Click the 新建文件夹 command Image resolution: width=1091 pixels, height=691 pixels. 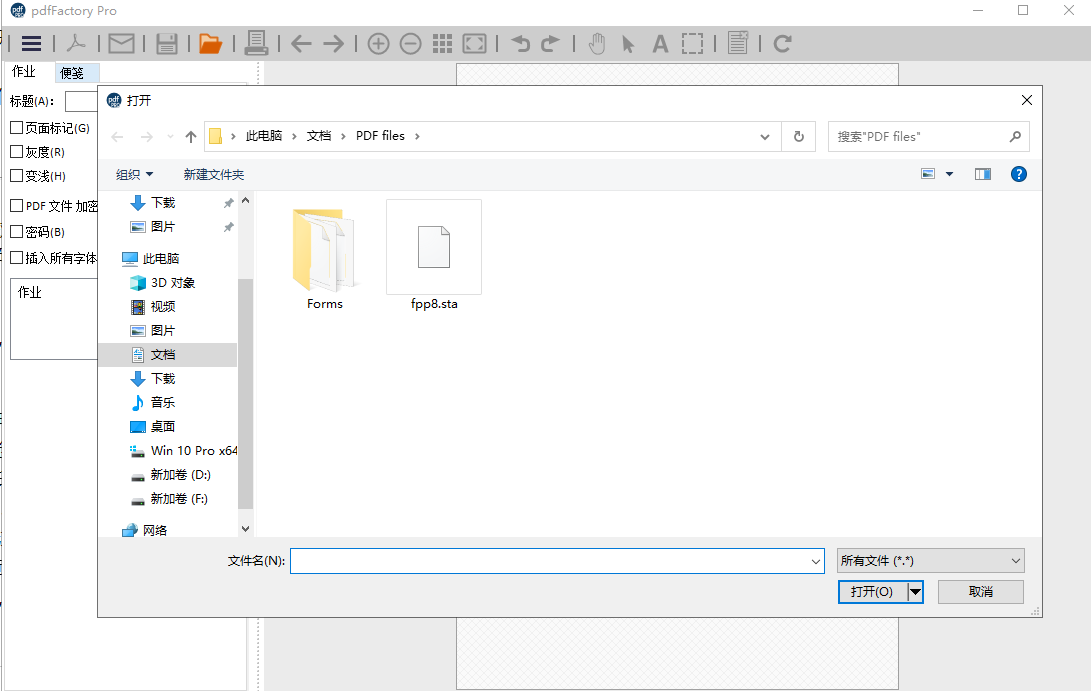point(213,173)
